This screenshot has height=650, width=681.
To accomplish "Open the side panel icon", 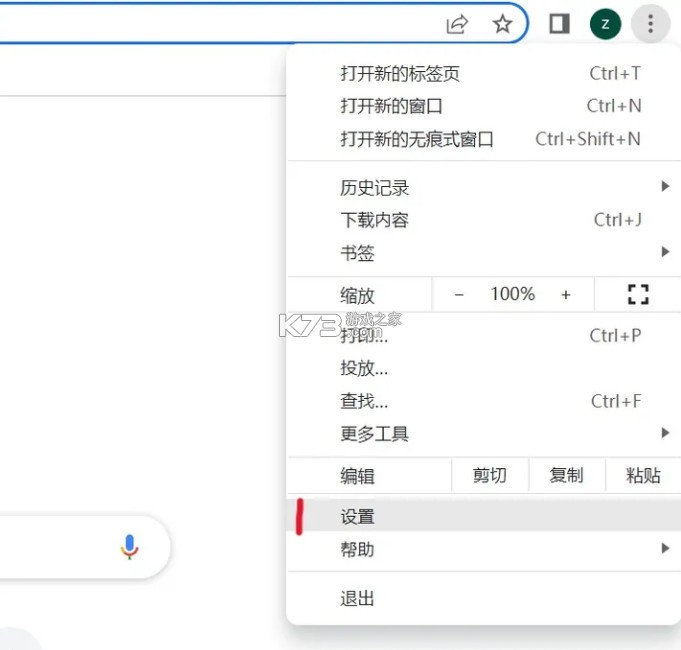I will pyautogui.click(x=560, y=24).
